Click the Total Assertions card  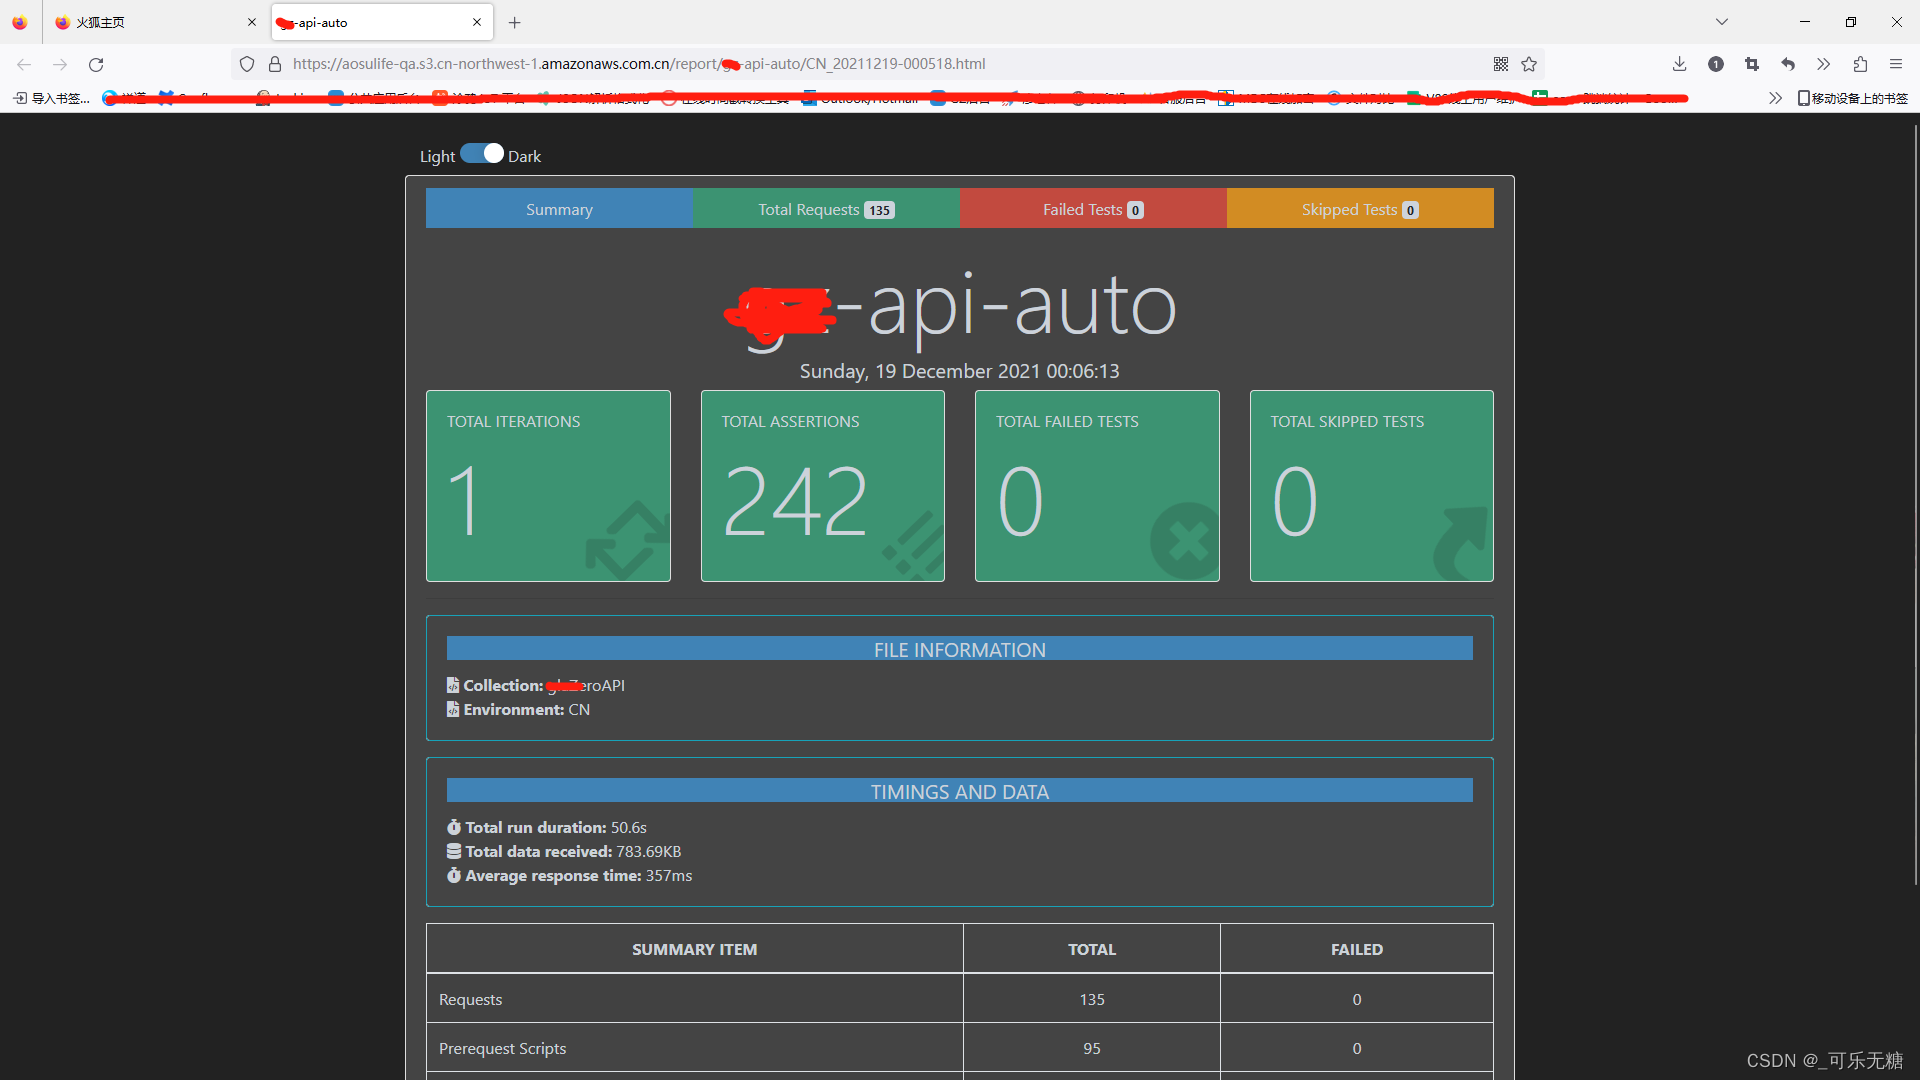[x=823, y=486]
